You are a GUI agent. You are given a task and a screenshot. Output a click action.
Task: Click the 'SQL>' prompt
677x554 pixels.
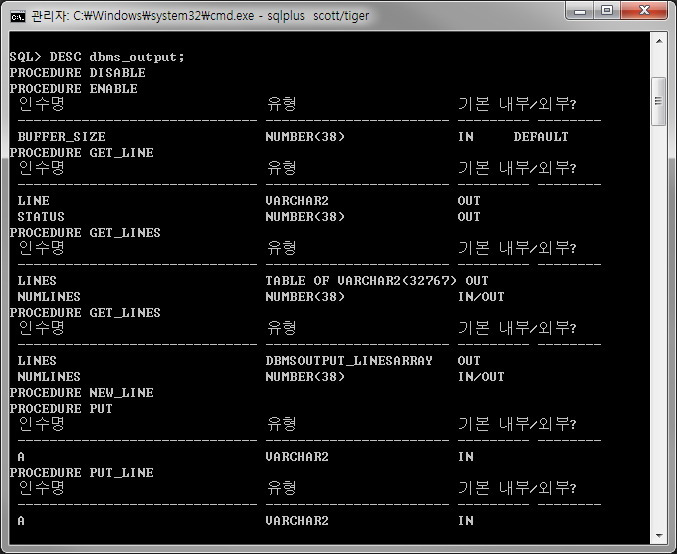pos(25,57)
